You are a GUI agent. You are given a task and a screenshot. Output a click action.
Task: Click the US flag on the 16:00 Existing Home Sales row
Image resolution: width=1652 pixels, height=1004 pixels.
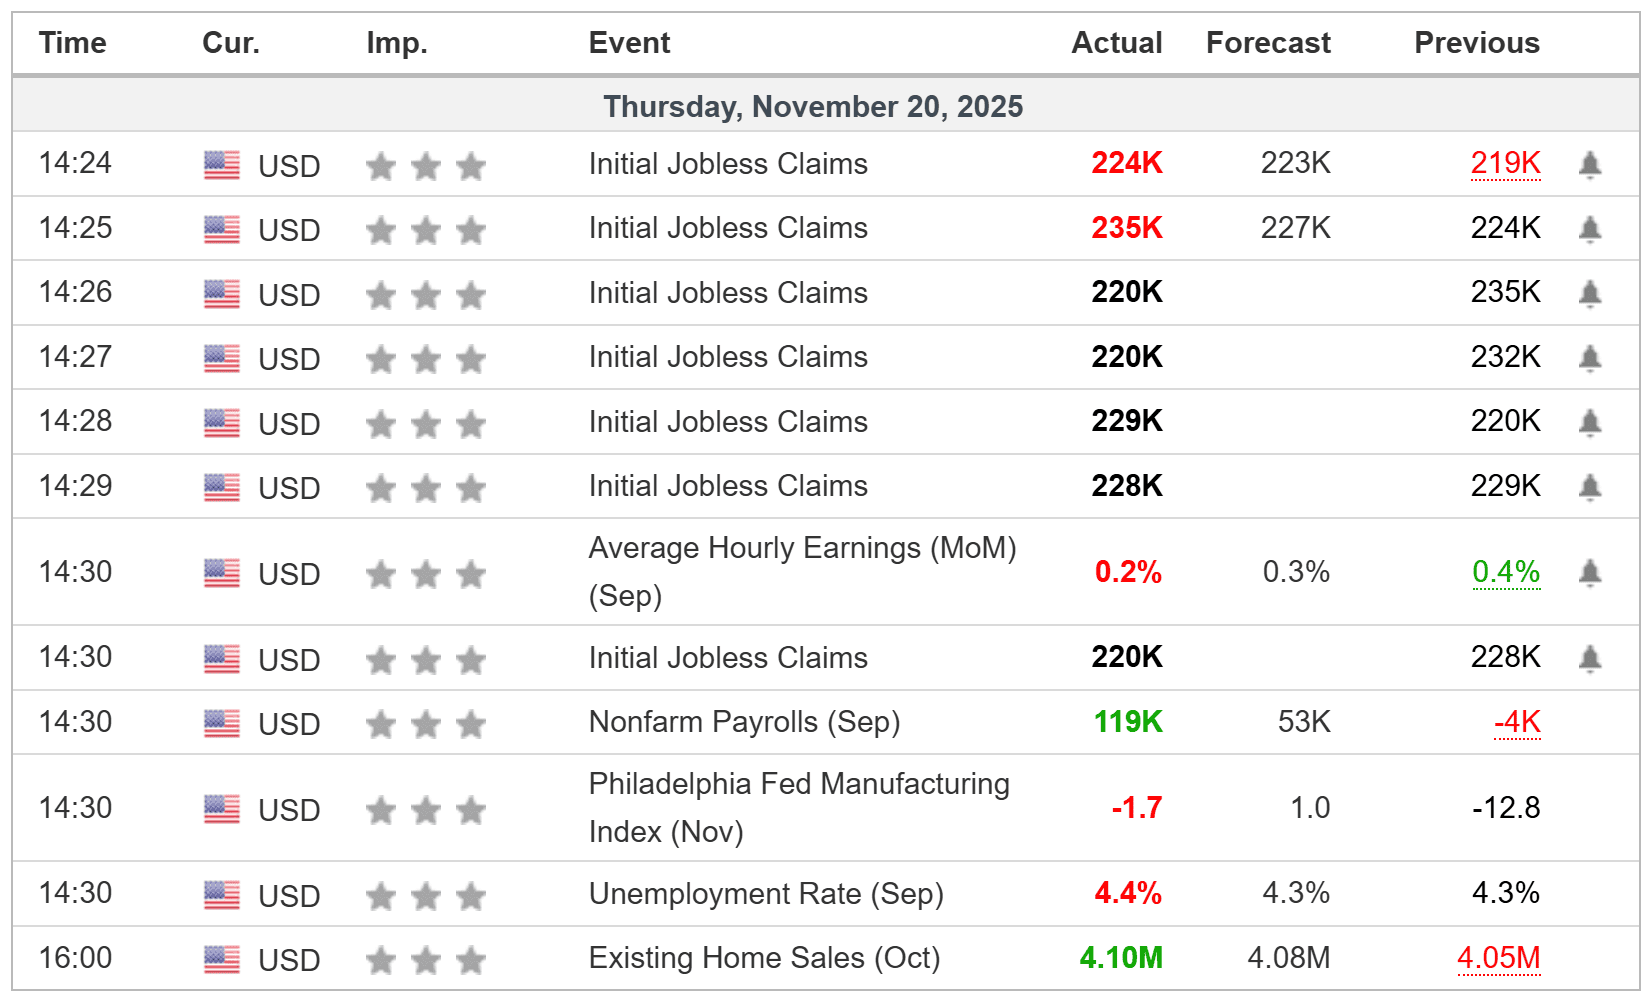point(222,958)
